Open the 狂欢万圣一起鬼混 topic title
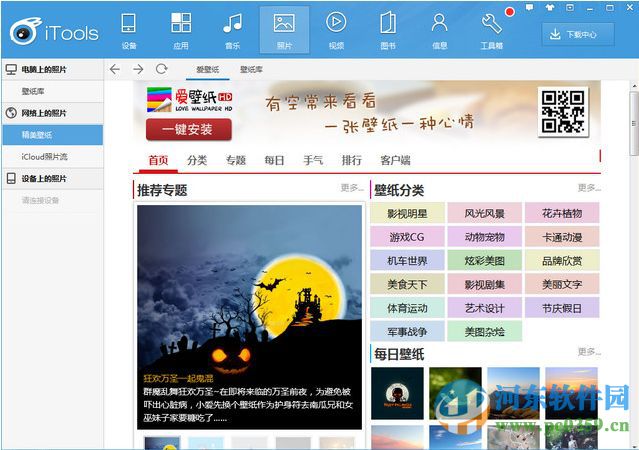Screen dimensions: 639x450 [178, 379]
